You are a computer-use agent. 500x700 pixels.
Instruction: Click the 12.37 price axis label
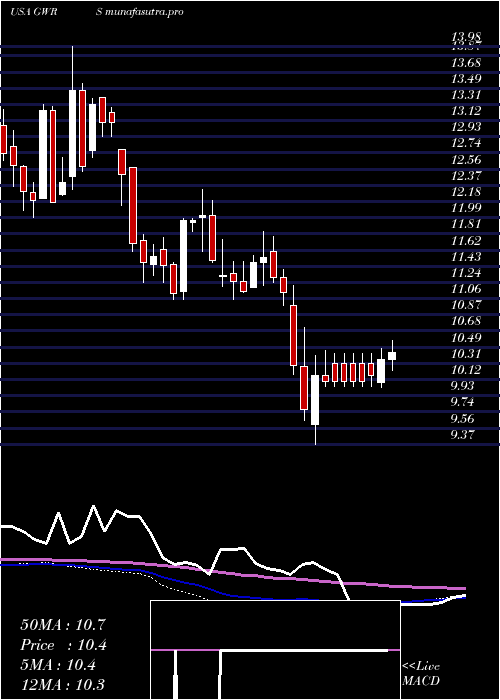(466, 175)
